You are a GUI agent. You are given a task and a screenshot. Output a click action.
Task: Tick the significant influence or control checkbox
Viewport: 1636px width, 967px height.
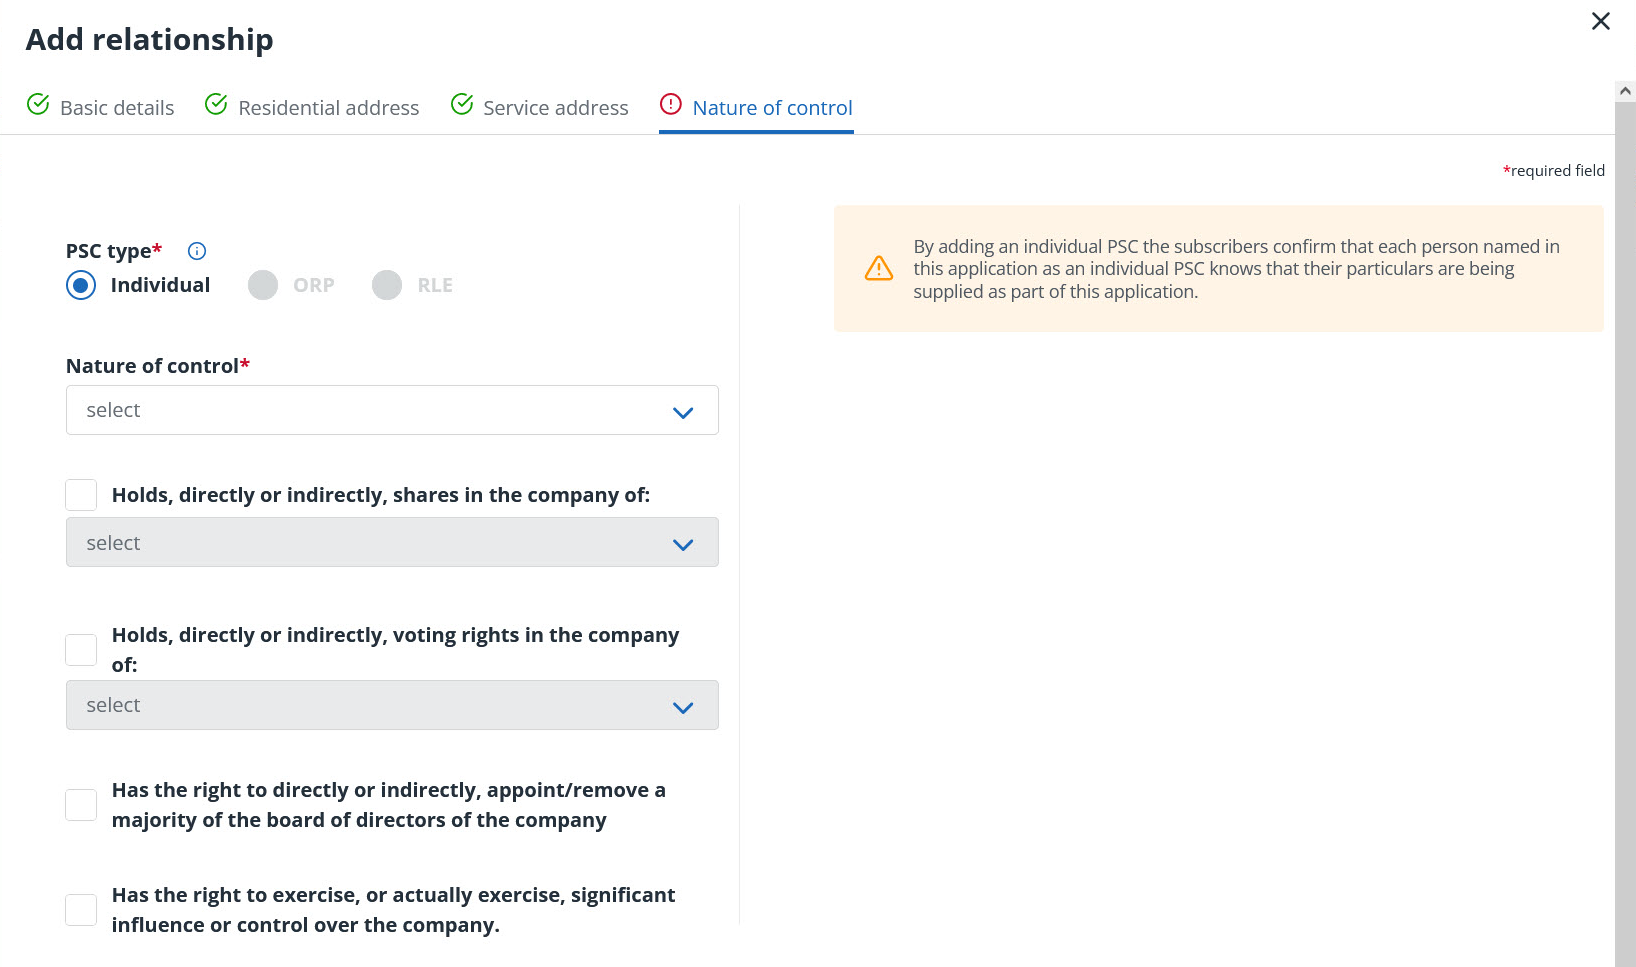point(81,910)
